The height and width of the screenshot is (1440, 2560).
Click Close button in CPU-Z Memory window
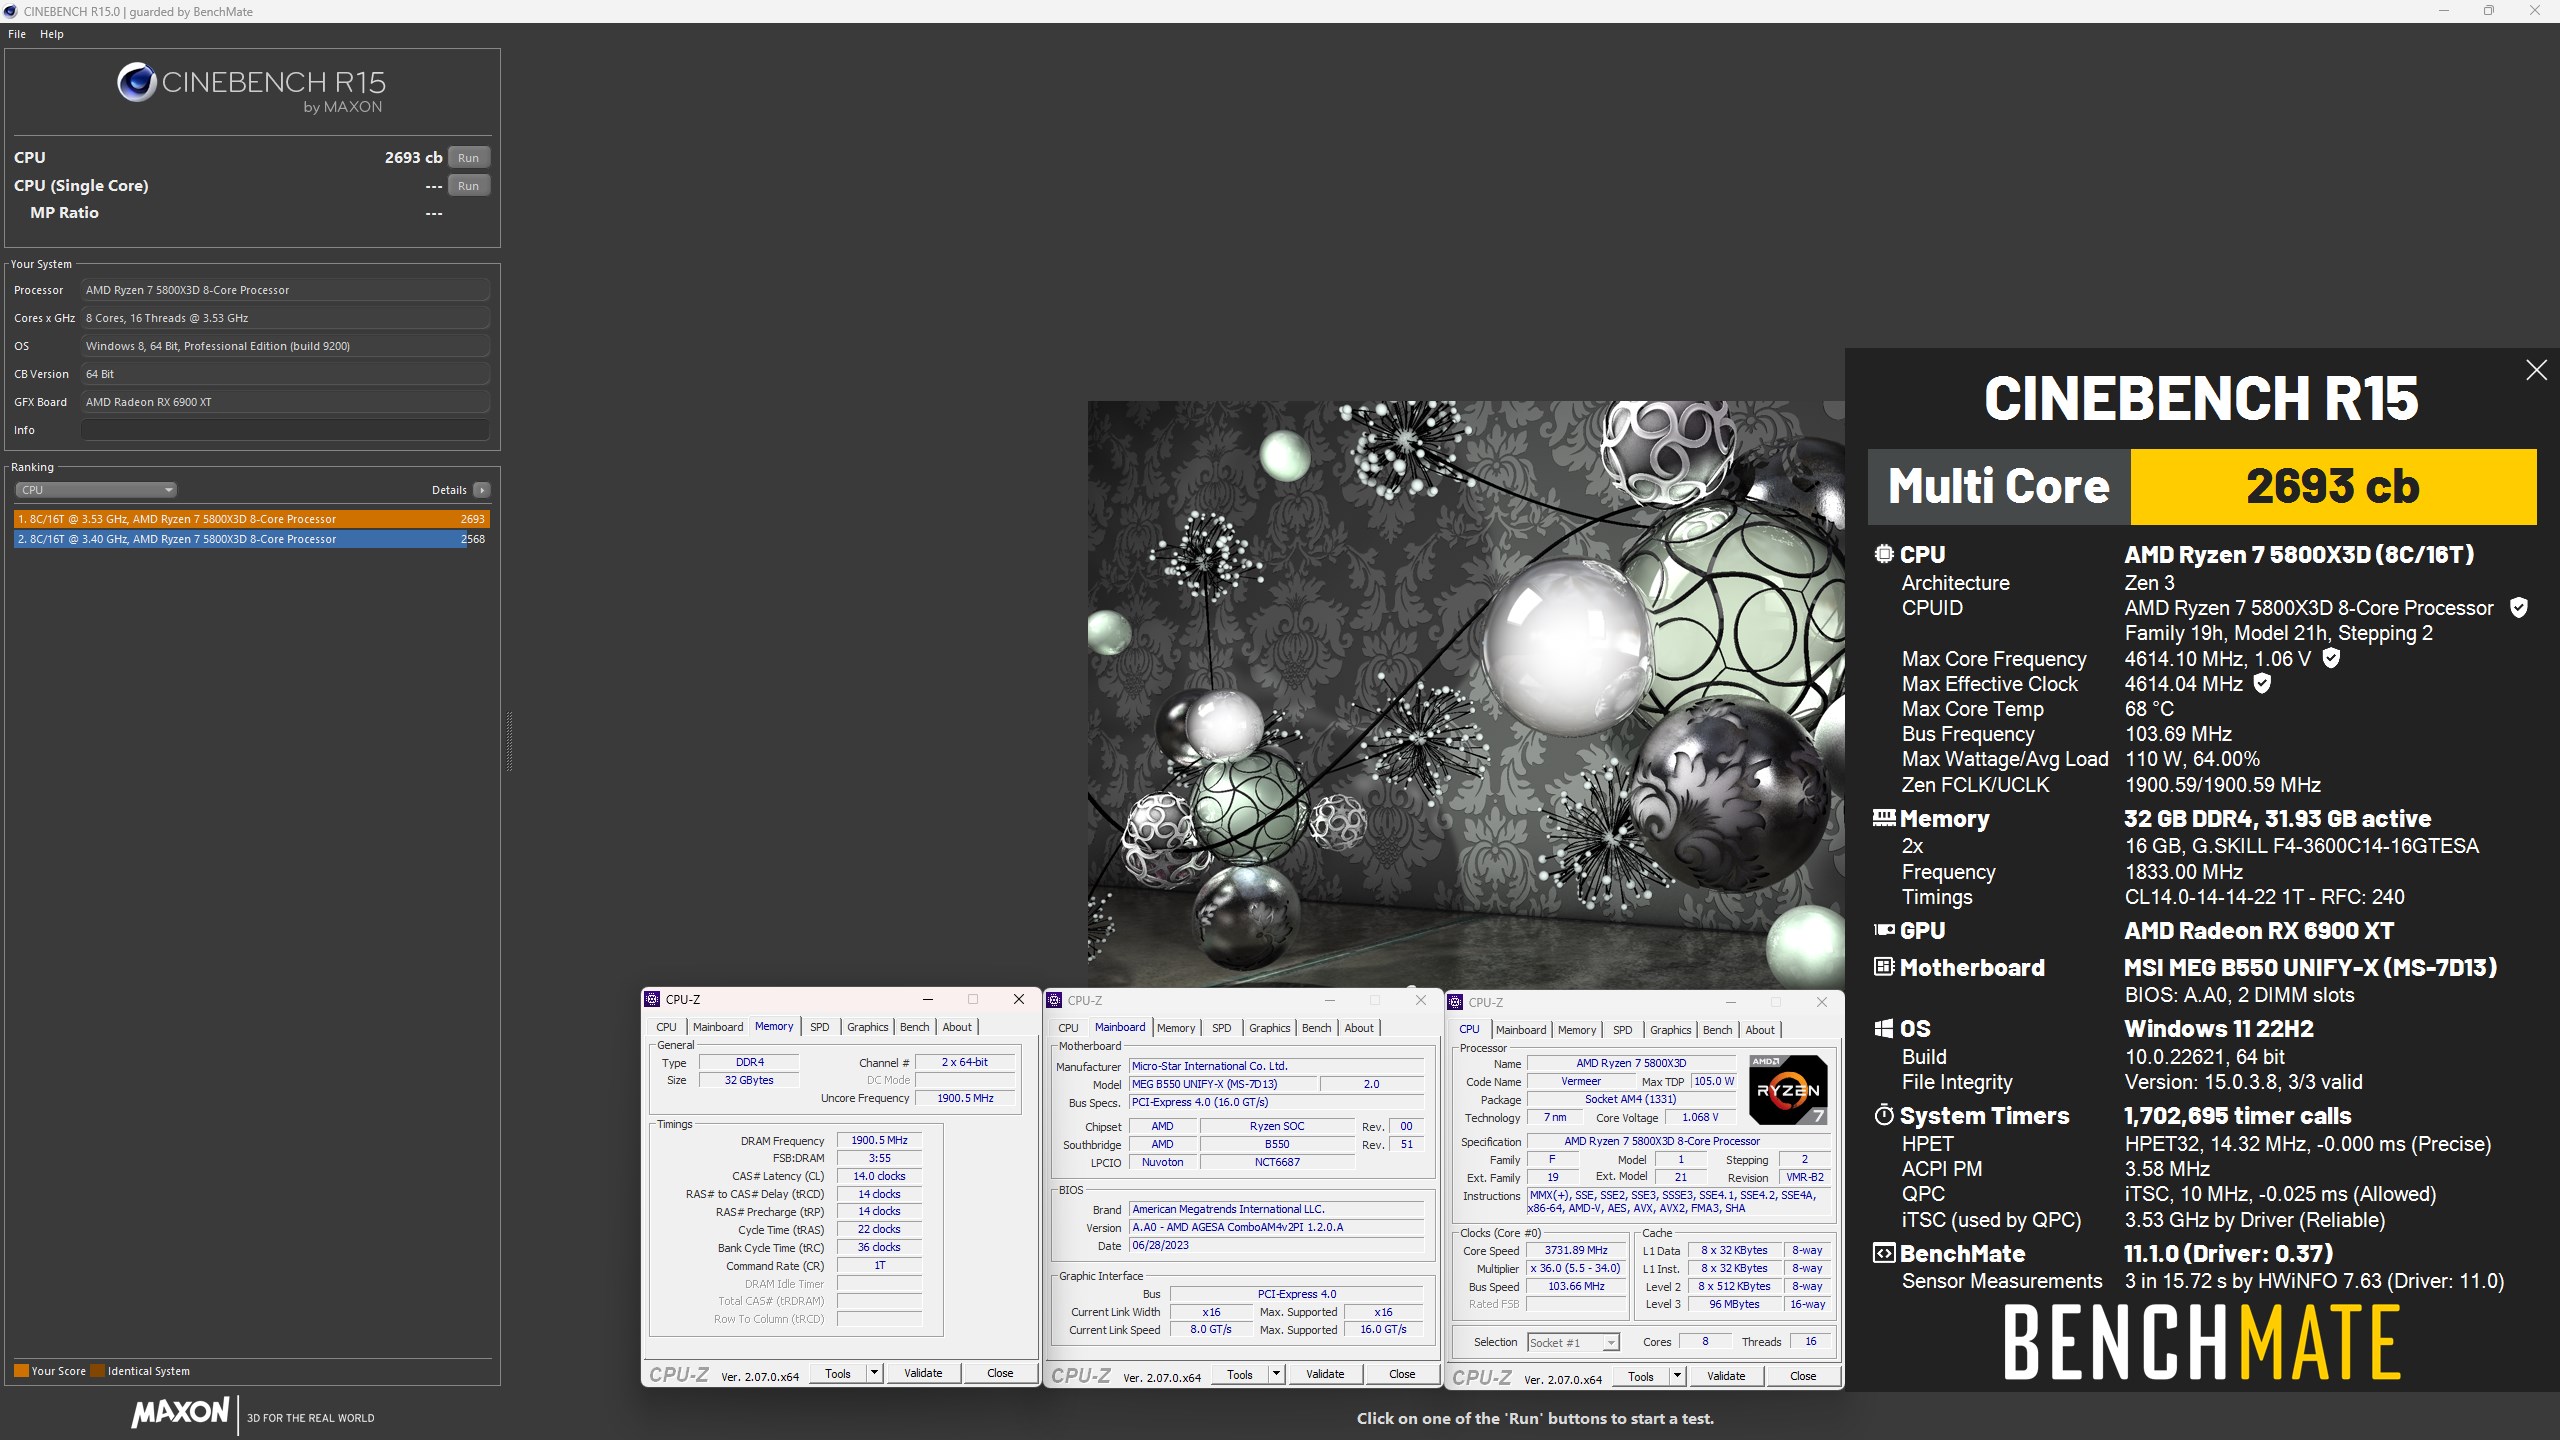pos(1000,1373)
